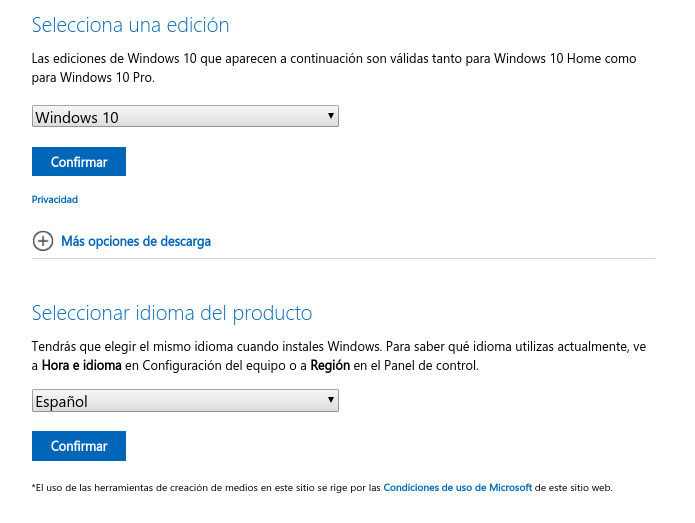Confirm the selected product language

[x=79, y=446]
